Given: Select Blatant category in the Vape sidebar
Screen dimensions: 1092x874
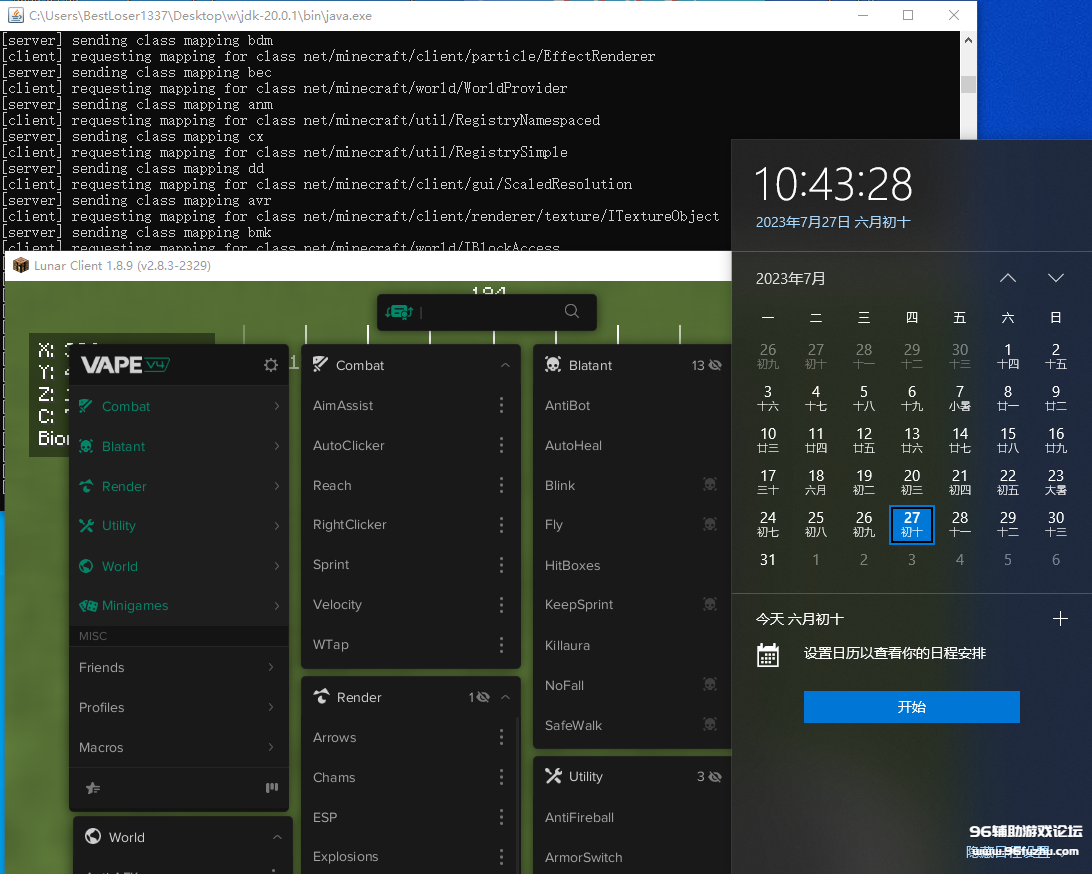Looking at the screenshot, I should click(123, 446).
